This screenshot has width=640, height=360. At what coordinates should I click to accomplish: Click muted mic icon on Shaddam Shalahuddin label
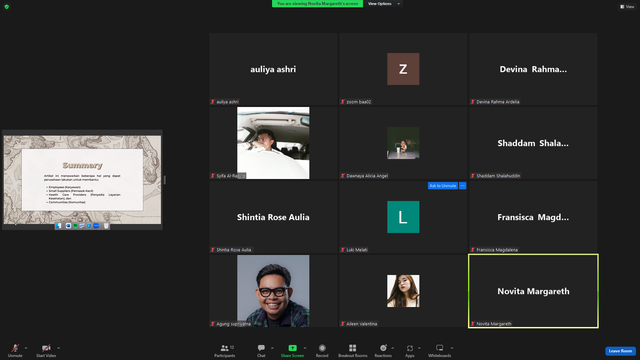tap(473, 176)
